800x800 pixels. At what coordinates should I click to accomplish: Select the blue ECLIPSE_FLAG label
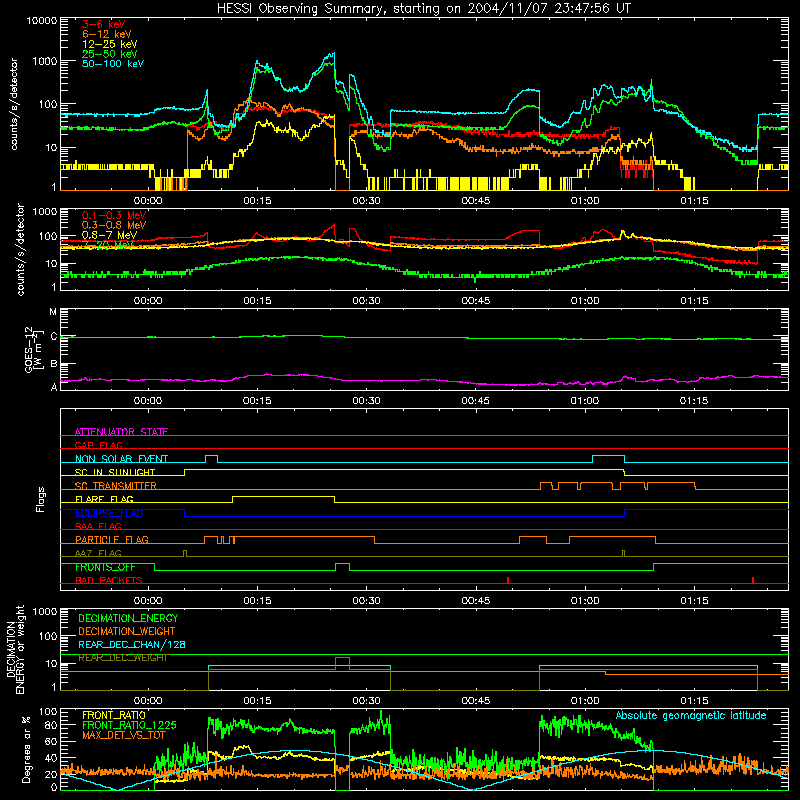109,513
